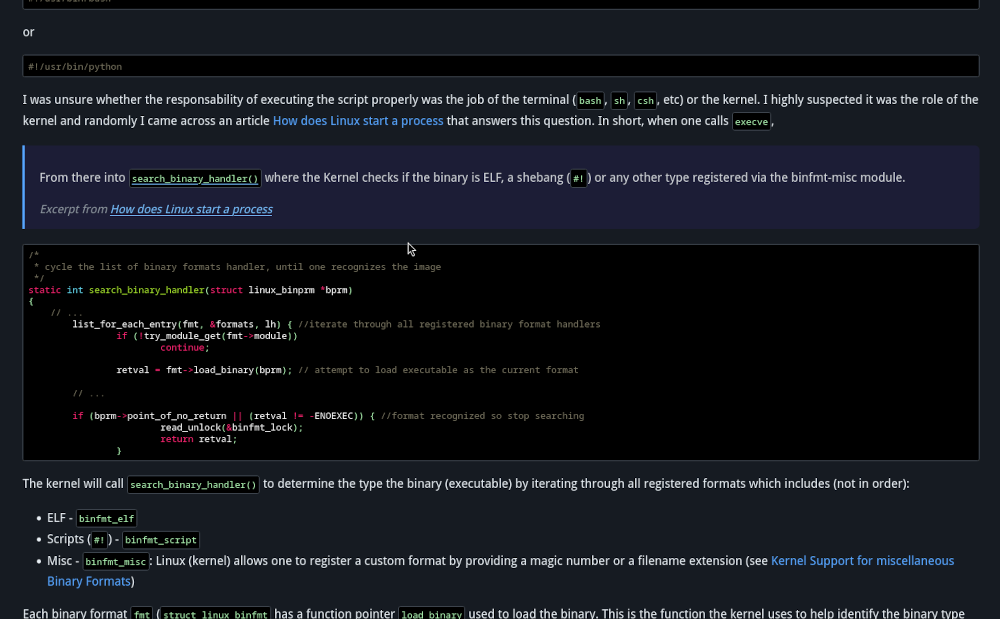Open the "Kernel Support for miscellaneous Binary Formats" link

[862, 560]
